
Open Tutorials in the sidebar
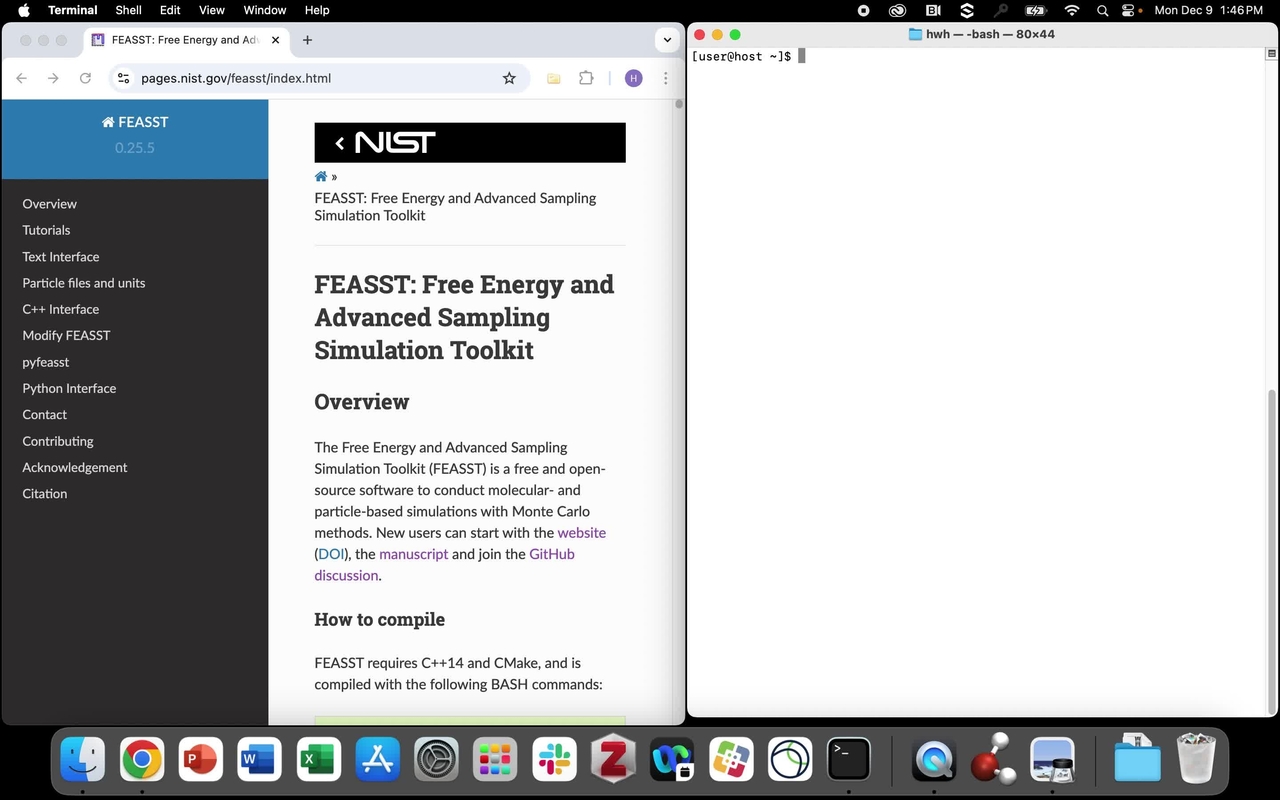47,230
